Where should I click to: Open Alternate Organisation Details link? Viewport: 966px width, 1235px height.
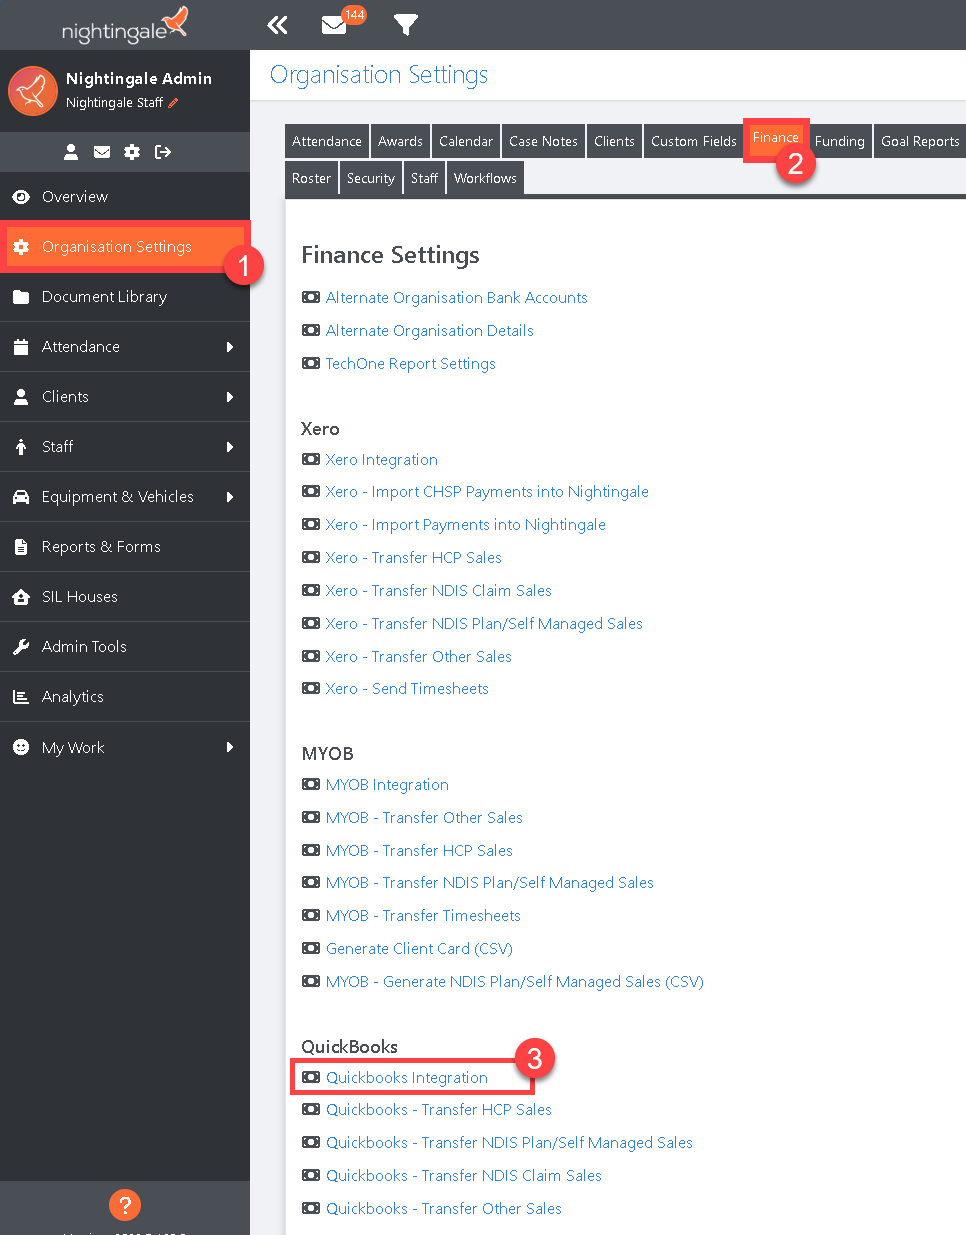[x=429, y=330]
